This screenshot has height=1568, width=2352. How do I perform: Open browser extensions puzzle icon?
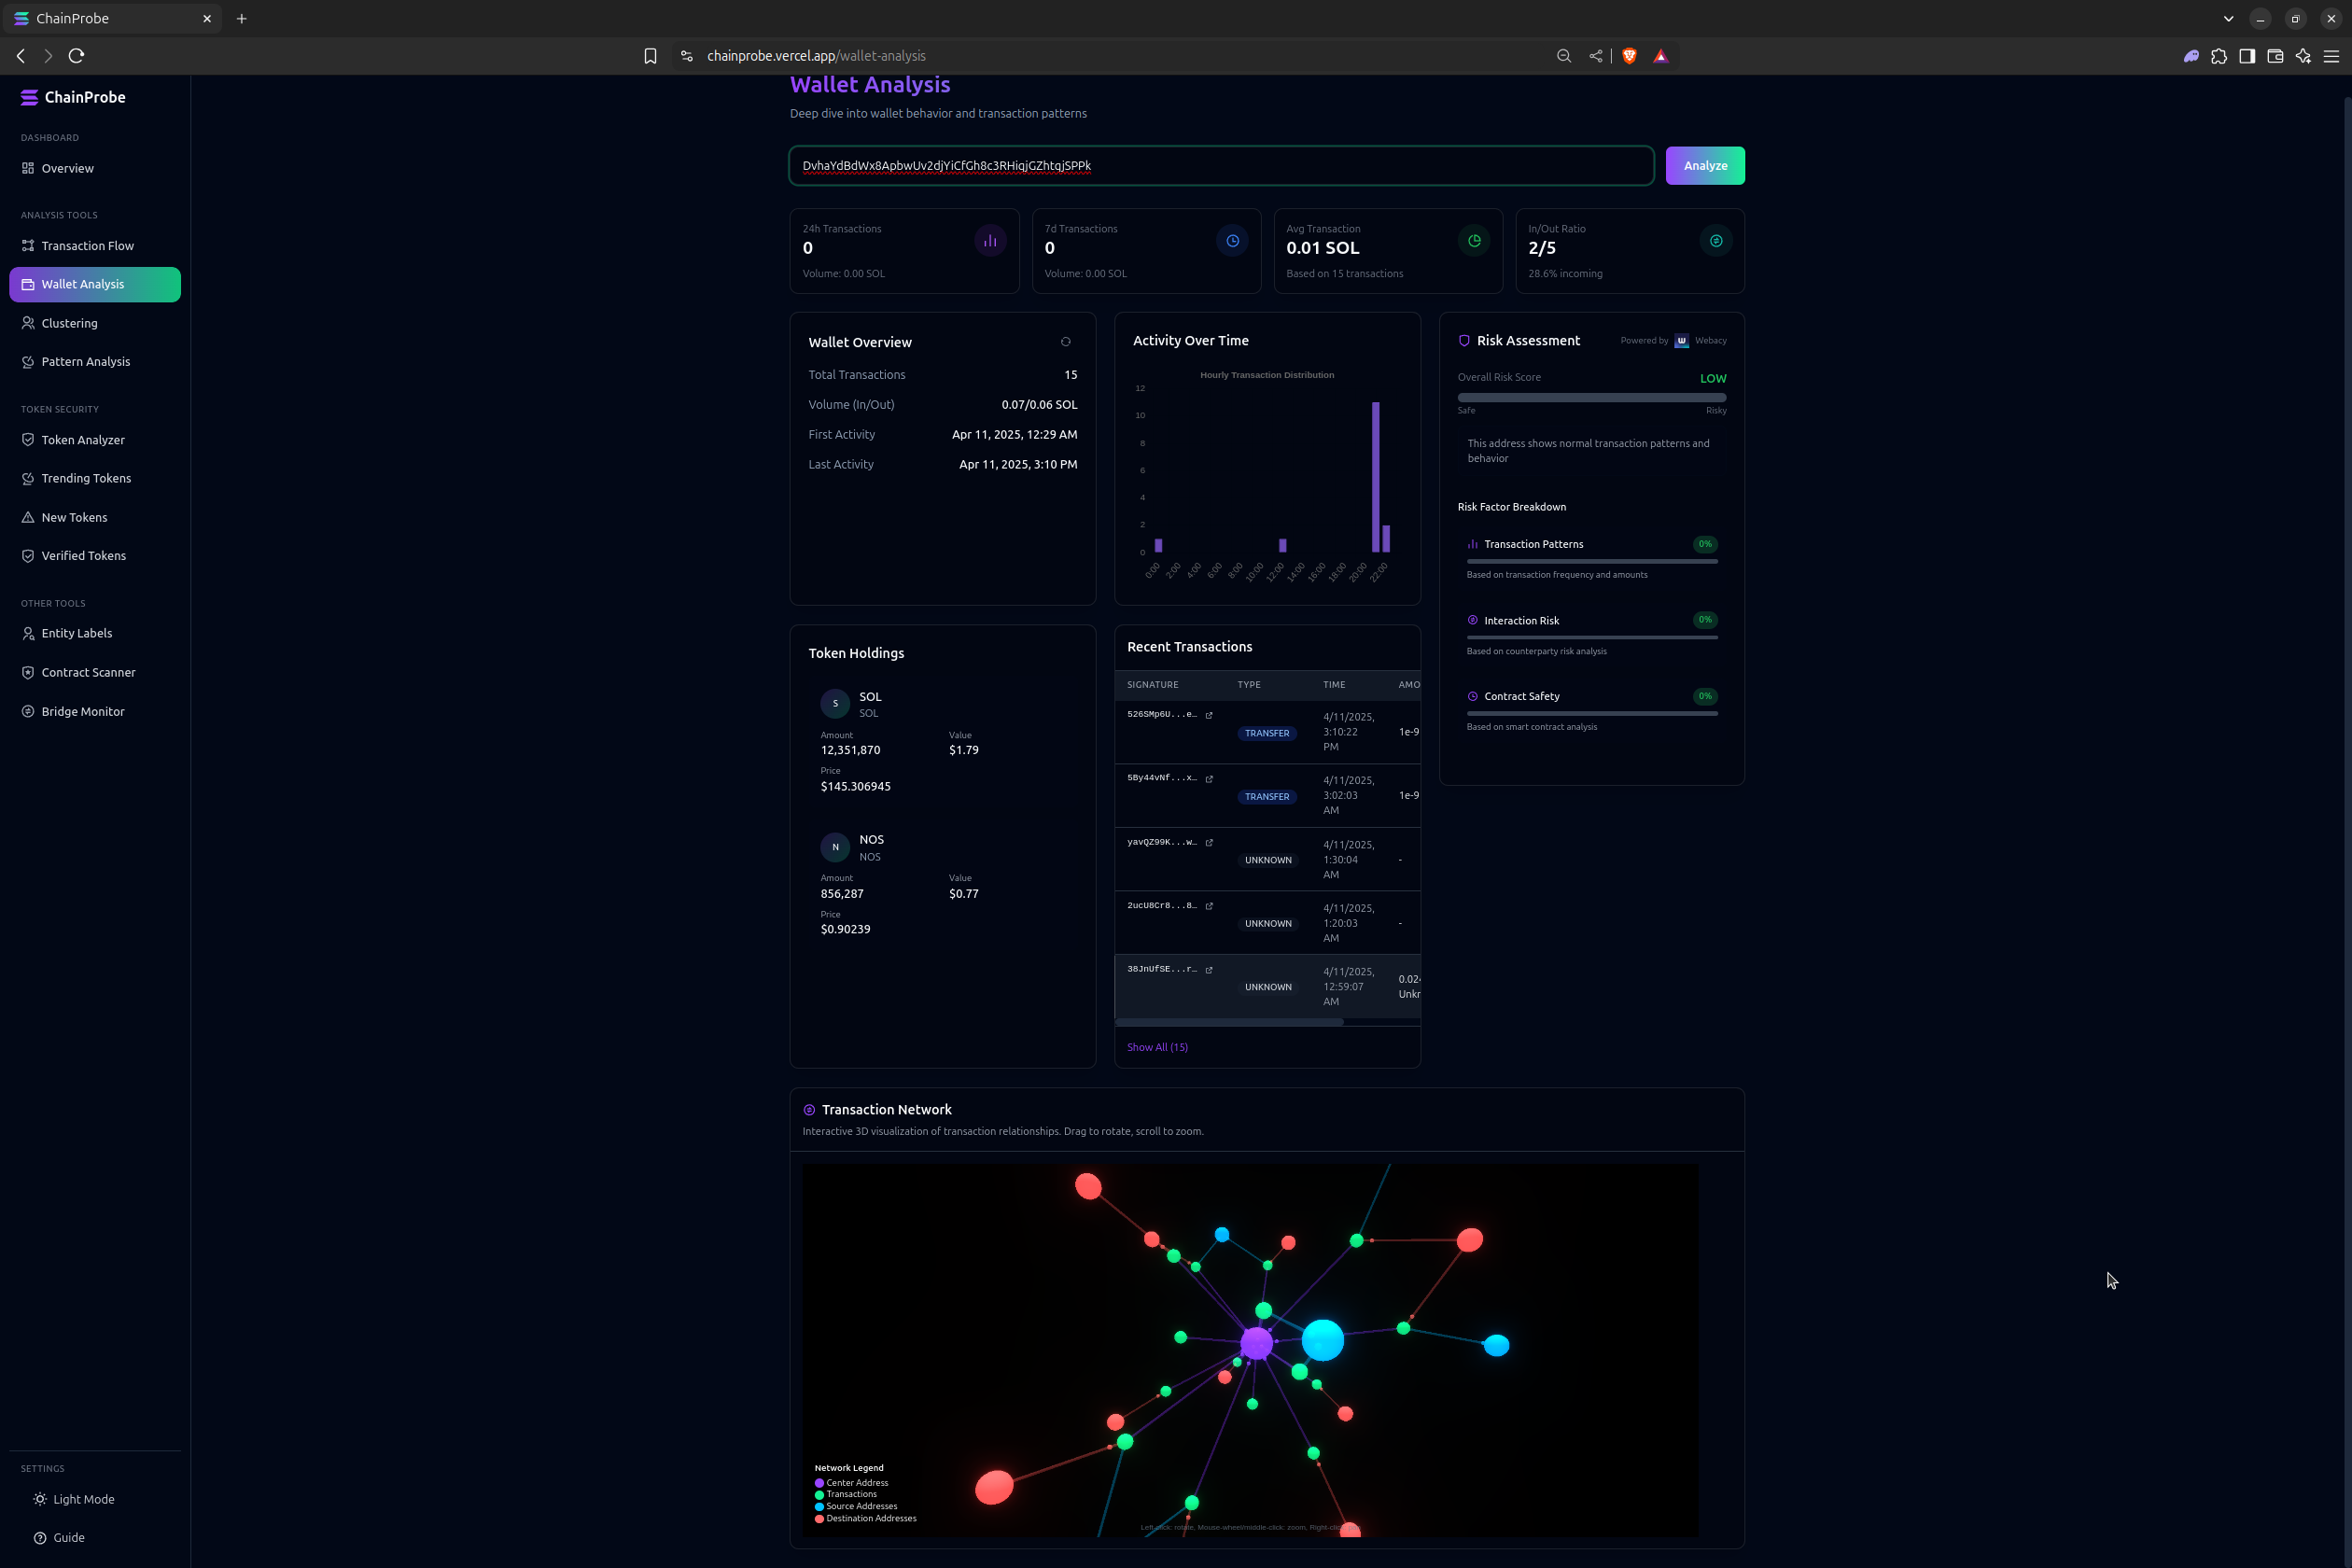2219,56
